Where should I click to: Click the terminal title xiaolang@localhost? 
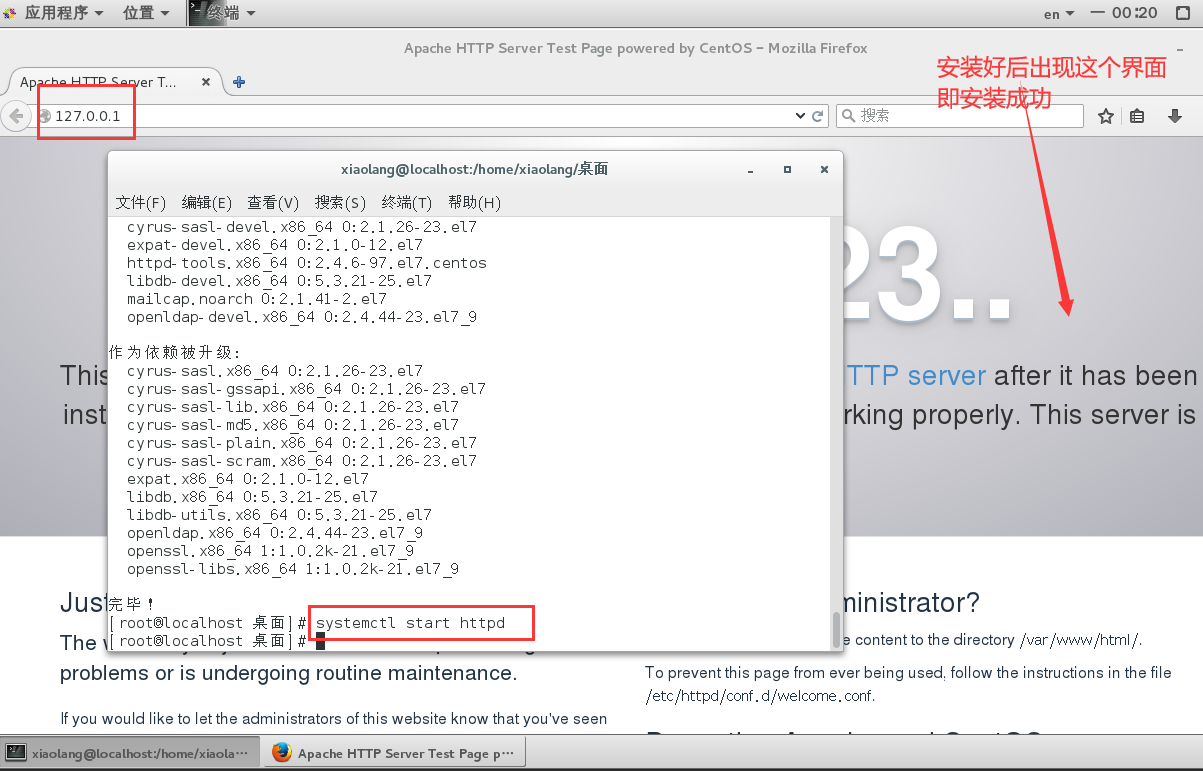474,170
